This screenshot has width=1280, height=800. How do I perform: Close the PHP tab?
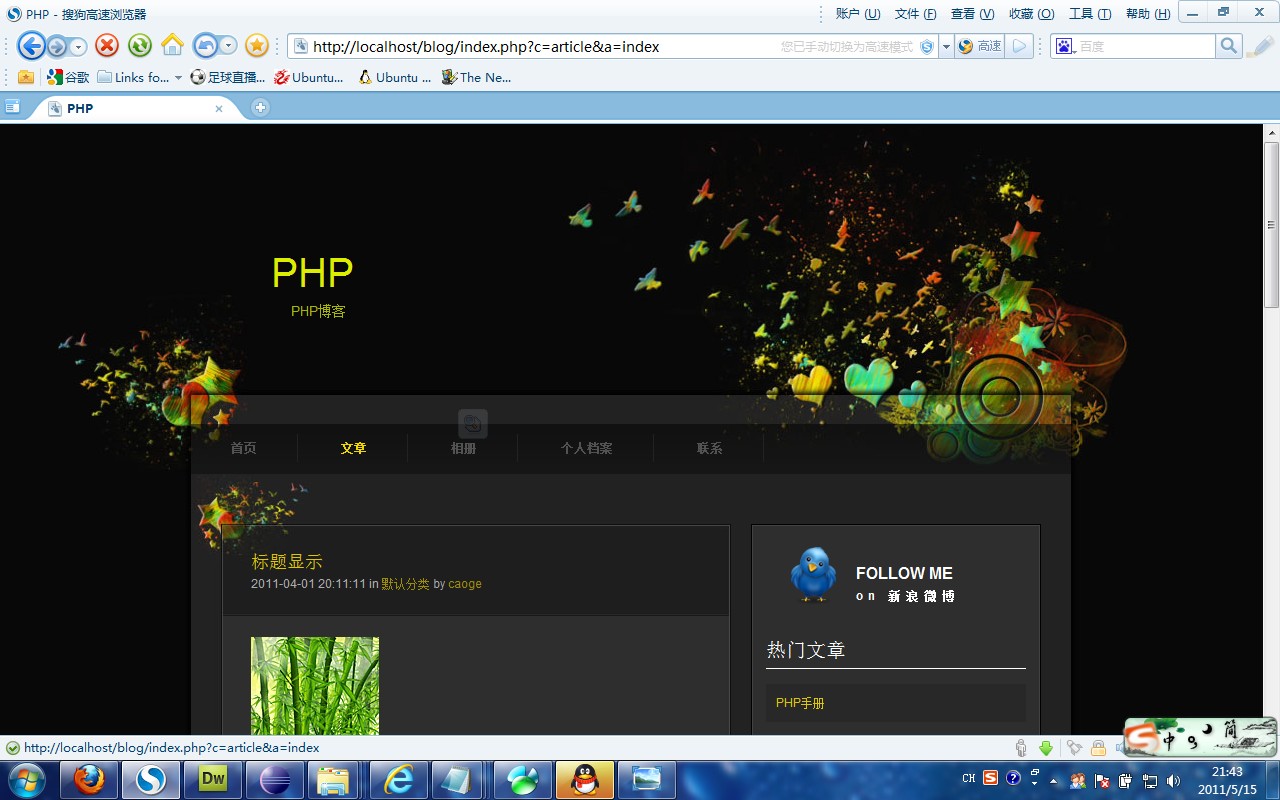coord(219,109)
